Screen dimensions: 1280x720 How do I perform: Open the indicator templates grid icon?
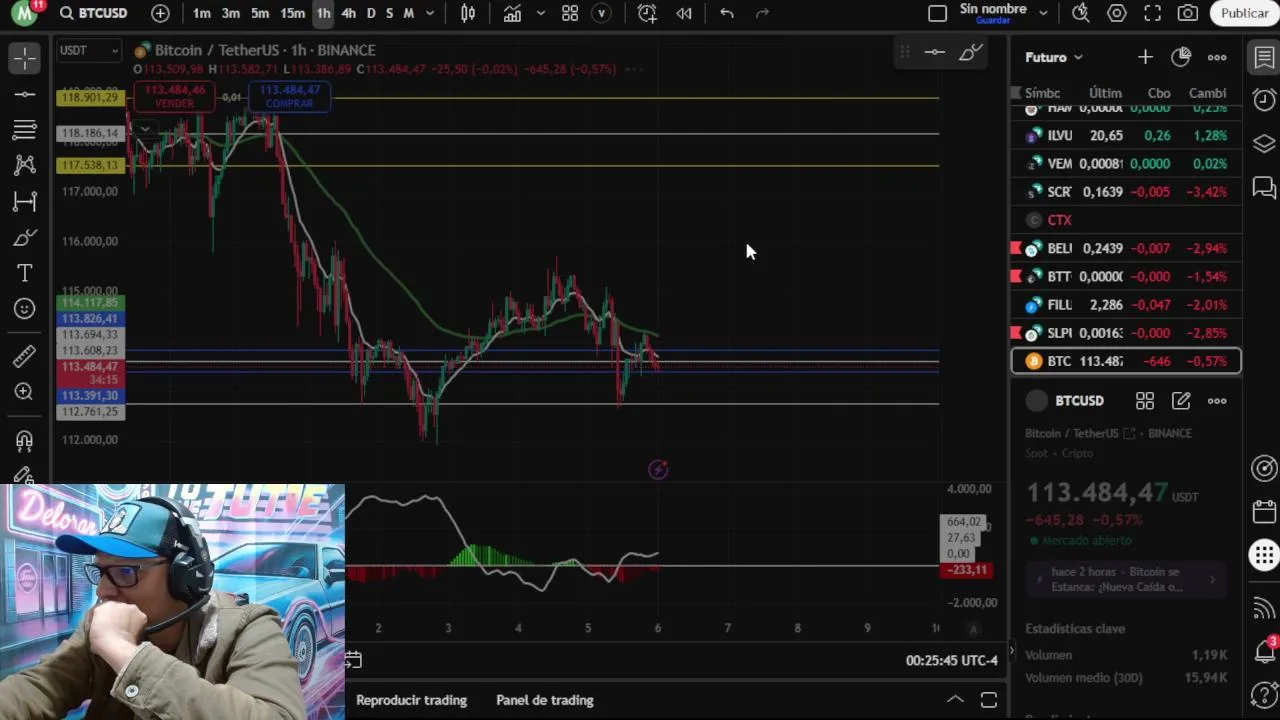coord(570,13)
